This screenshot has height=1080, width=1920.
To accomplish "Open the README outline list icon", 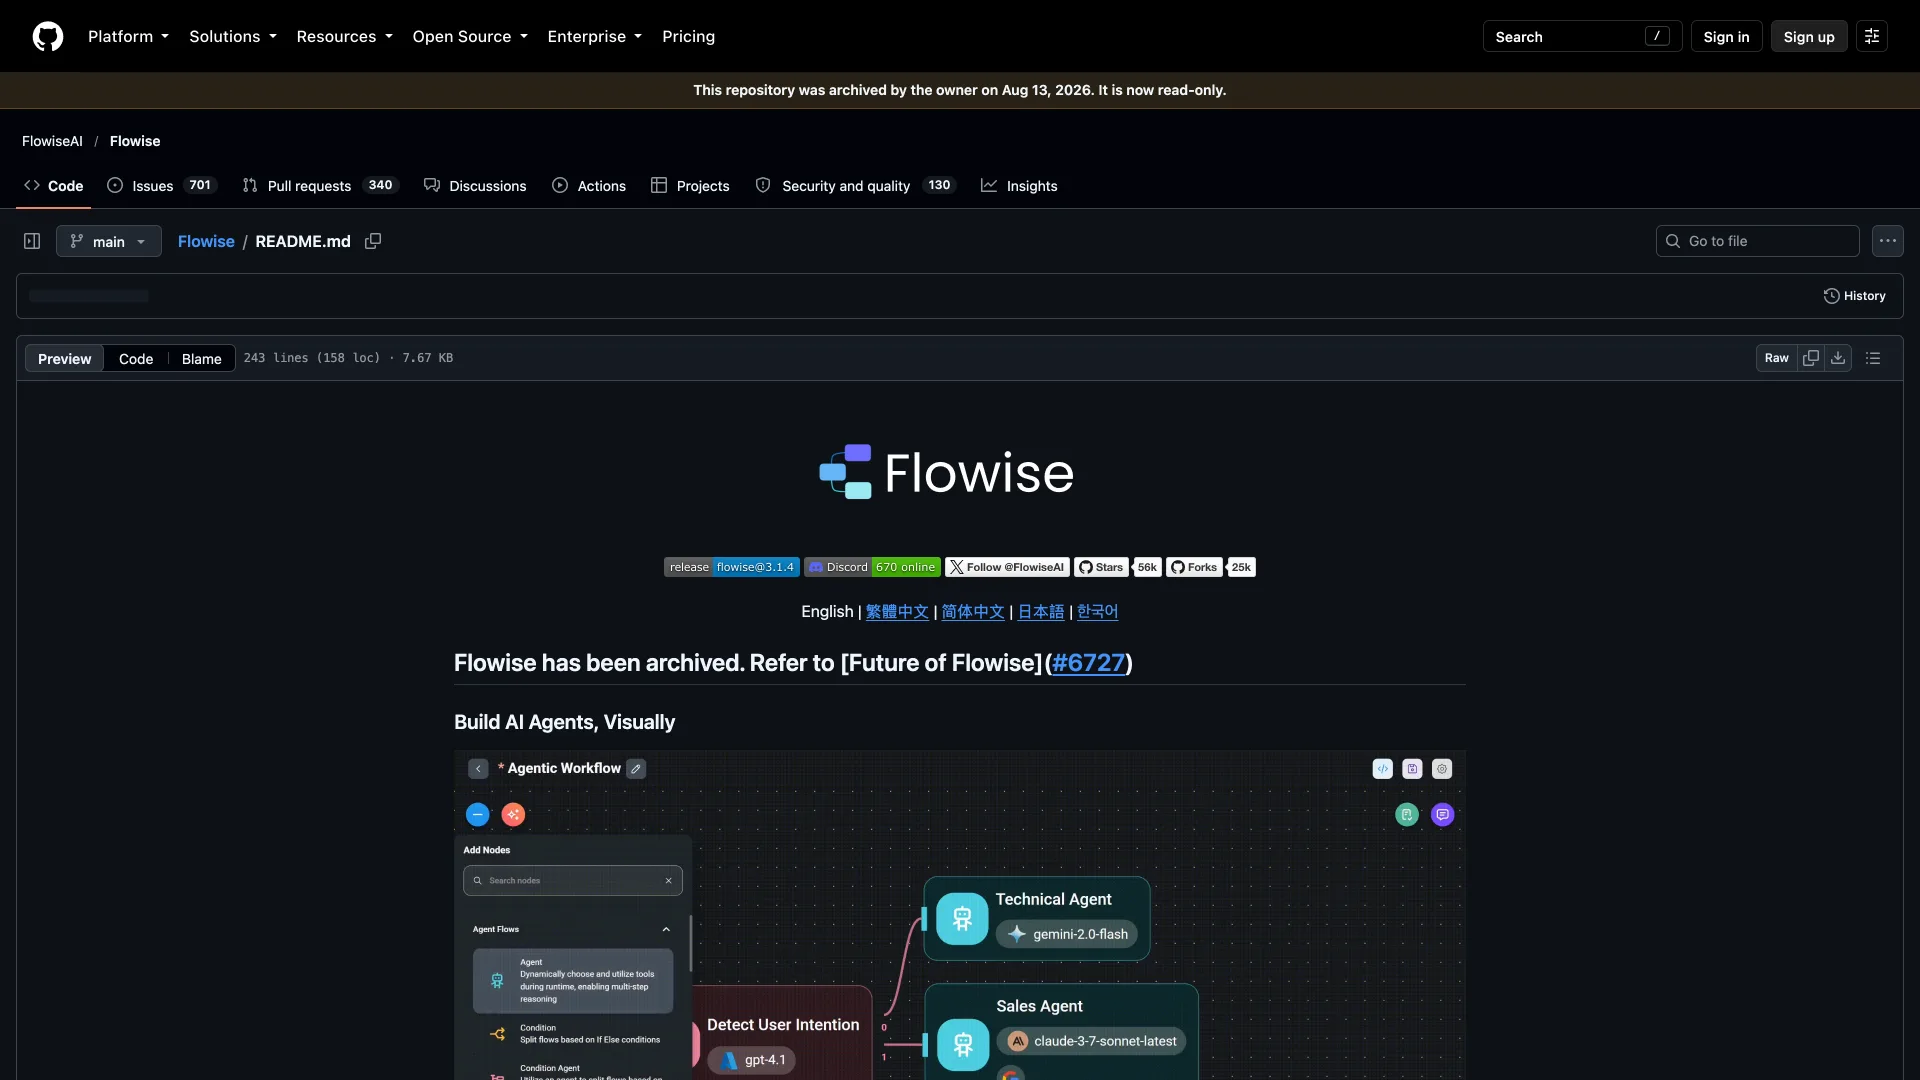I will click(1873, 358).
